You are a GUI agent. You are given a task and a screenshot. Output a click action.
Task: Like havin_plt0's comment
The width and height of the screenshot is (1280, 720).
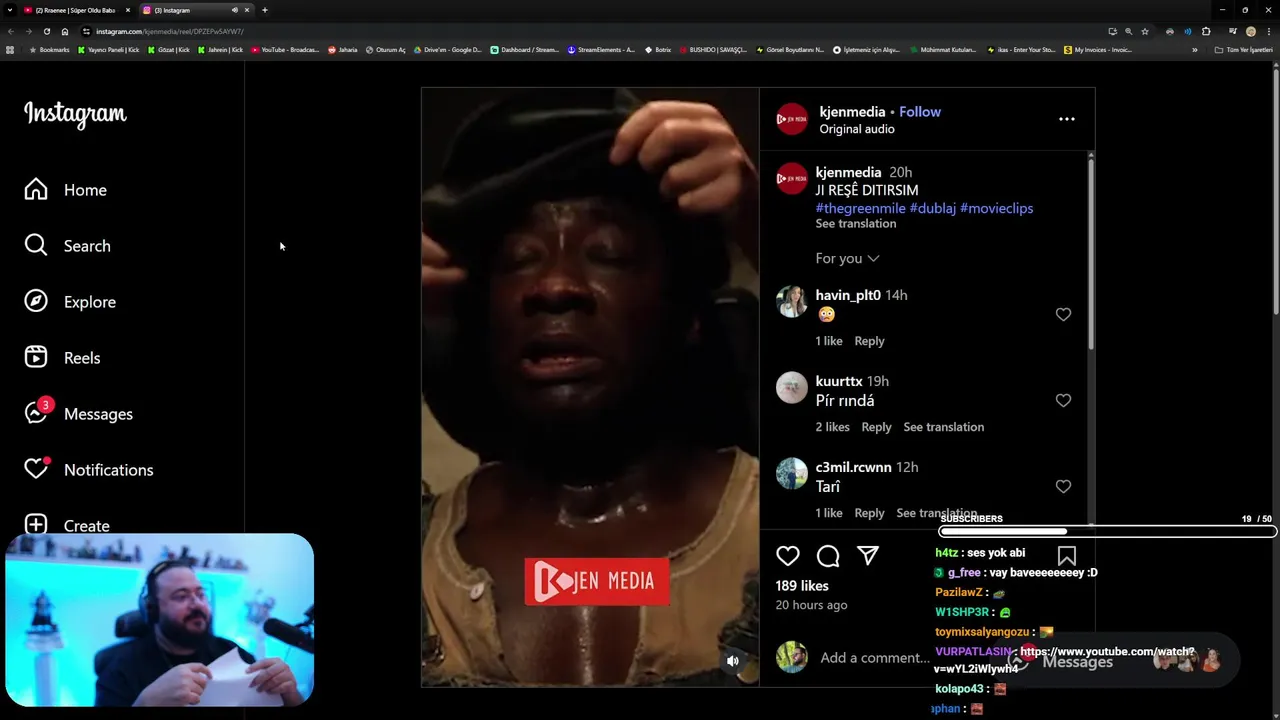1063,314
